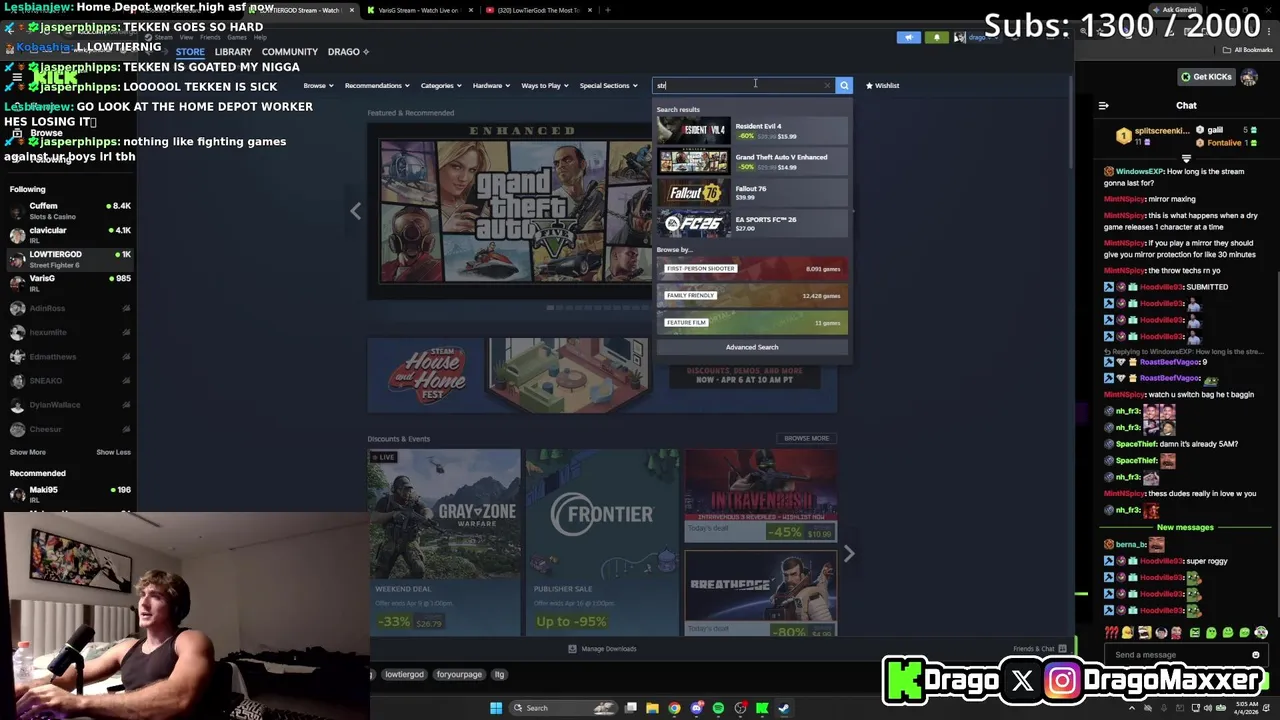
Task: Open the emoji picker in chat input
Action: 1256,655
